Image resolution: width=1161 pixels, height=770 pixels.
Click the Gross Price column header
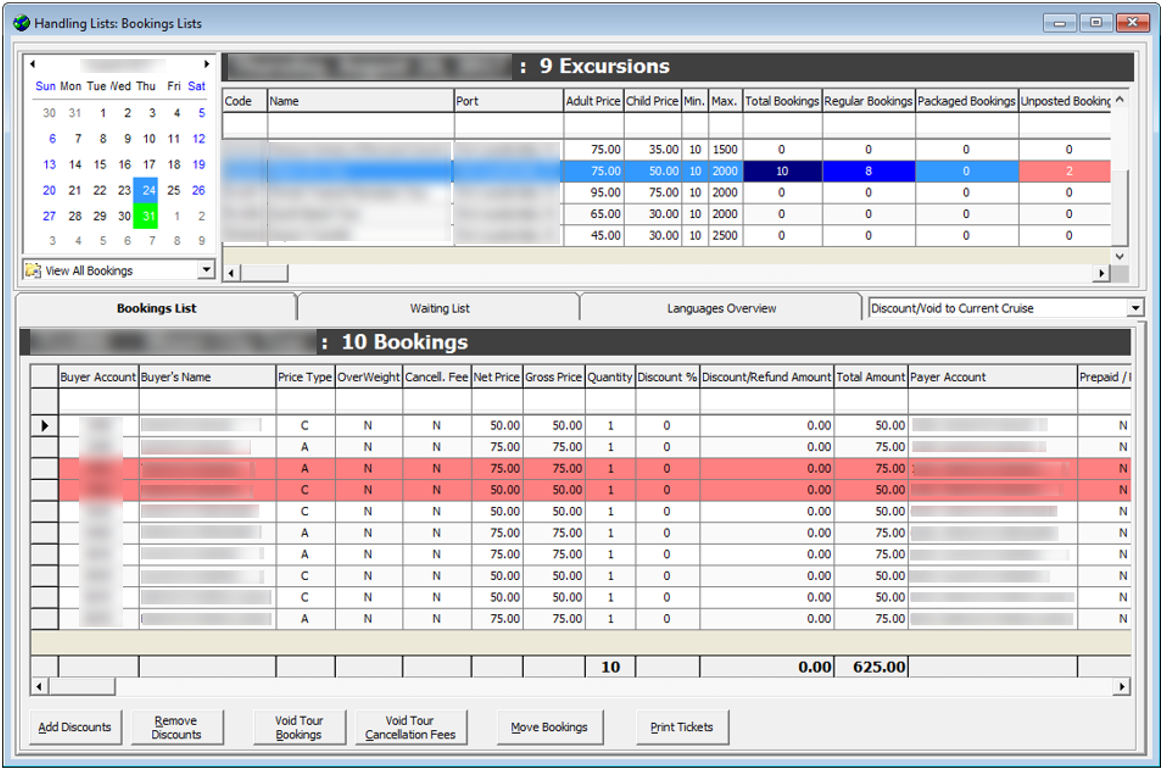click(554, 377)
